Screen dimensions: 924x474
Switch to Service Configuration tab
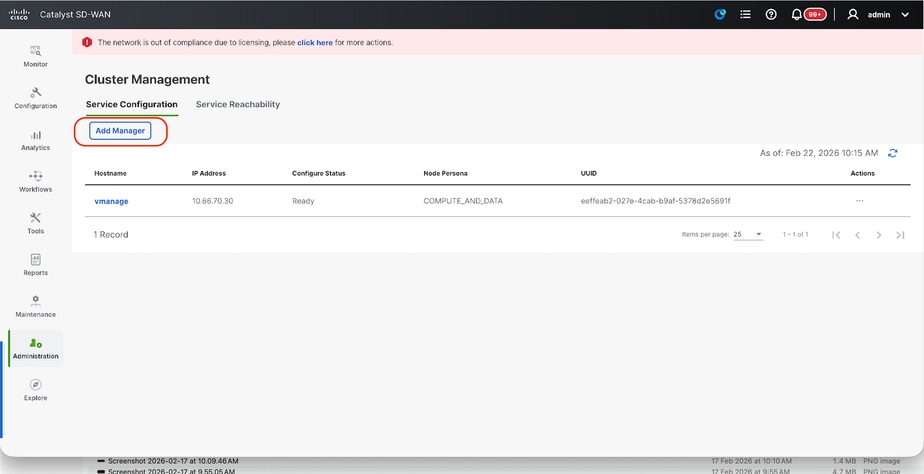[131, 104]
